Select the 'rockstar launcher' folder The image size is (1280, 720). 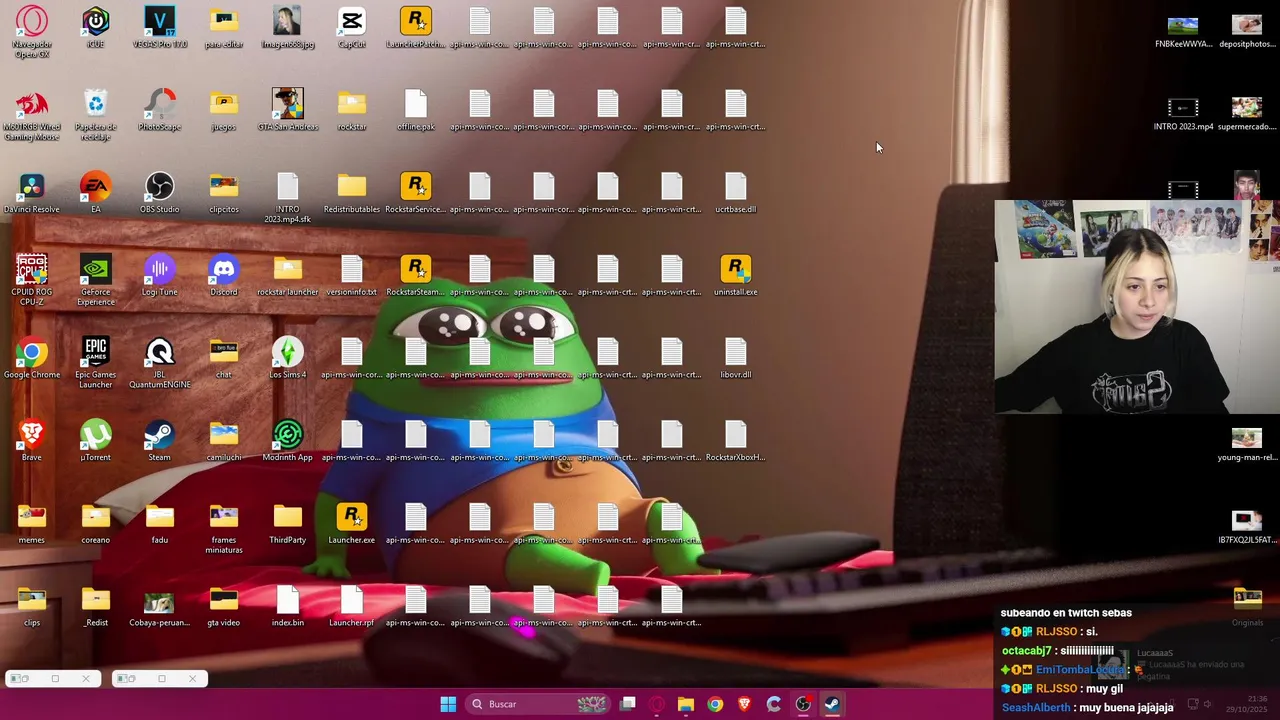pos(288,275)
